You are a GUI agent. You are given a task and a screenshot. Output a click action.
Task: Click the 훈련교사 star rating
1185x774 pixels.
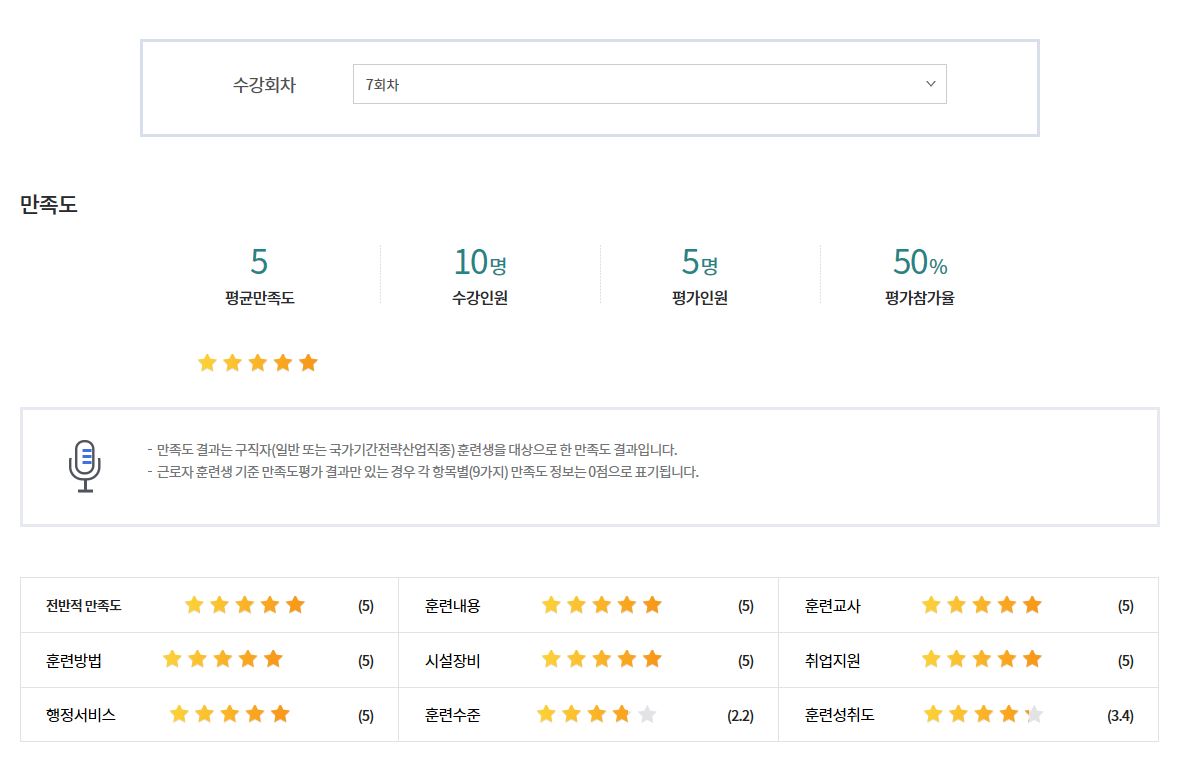pyautogui.click(x=982, y=605)
